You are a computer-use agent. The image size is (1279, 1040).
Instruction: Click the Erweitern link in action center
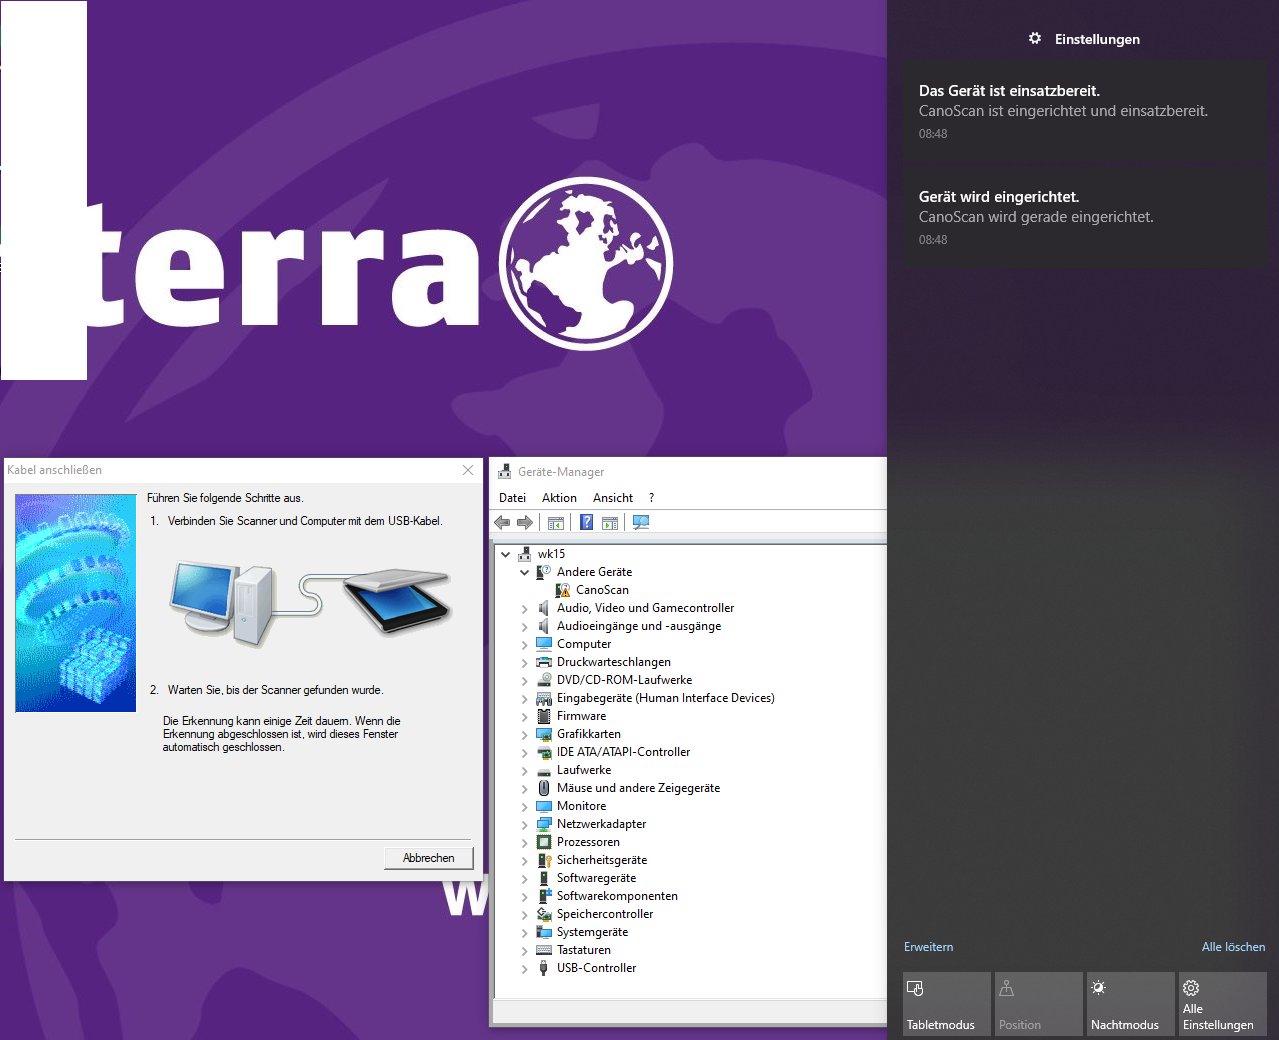pyautogui.click(x=928, y=947)
